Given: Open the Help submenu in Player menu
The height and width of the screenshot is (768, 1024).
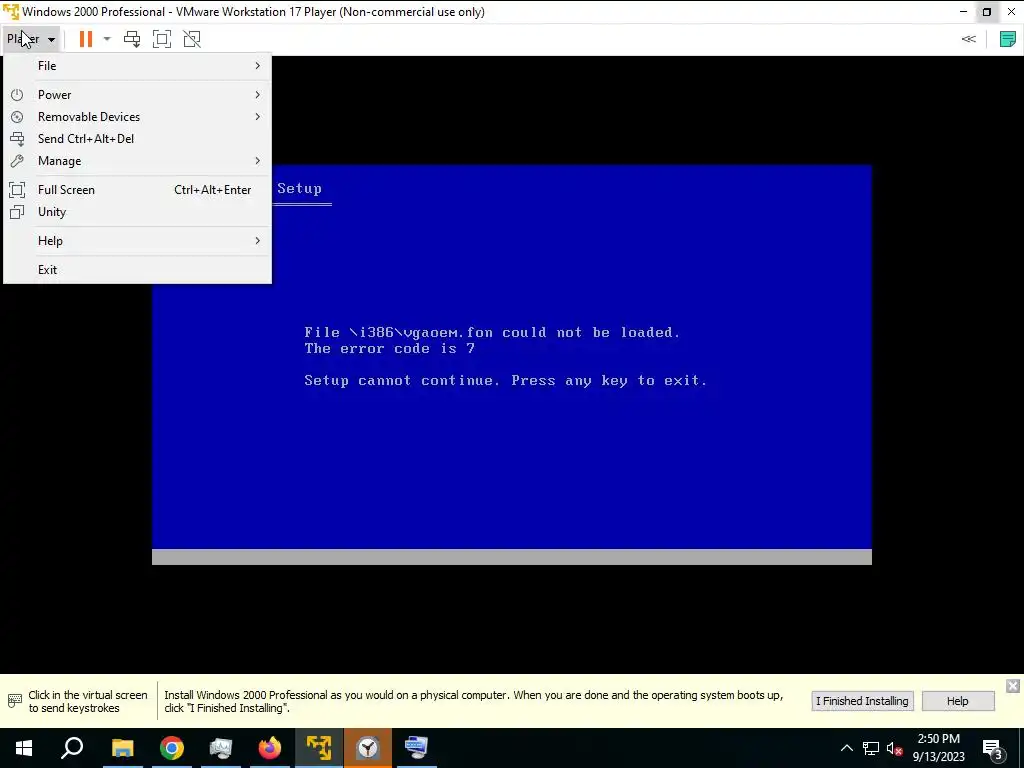Looking at the screenshot, I should [137, 241].
